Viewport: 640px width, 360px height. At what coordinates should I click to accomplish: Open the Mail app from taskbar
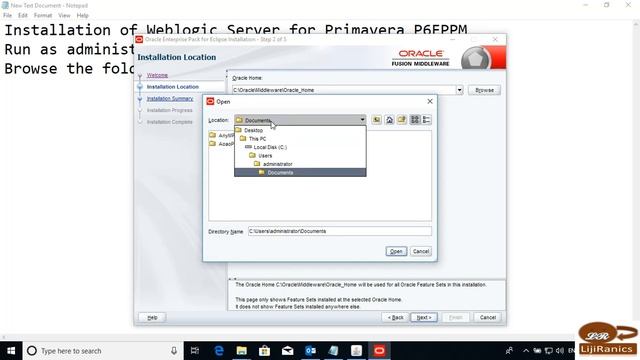coord(287,351)
